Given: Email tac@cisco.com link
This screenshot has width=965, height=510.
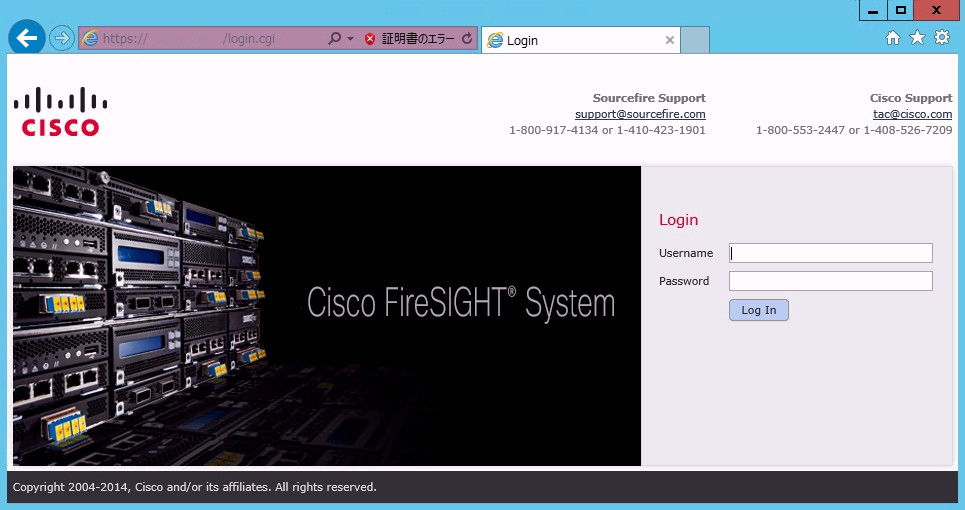Looking at the screenshot, I should pos(913,114).
